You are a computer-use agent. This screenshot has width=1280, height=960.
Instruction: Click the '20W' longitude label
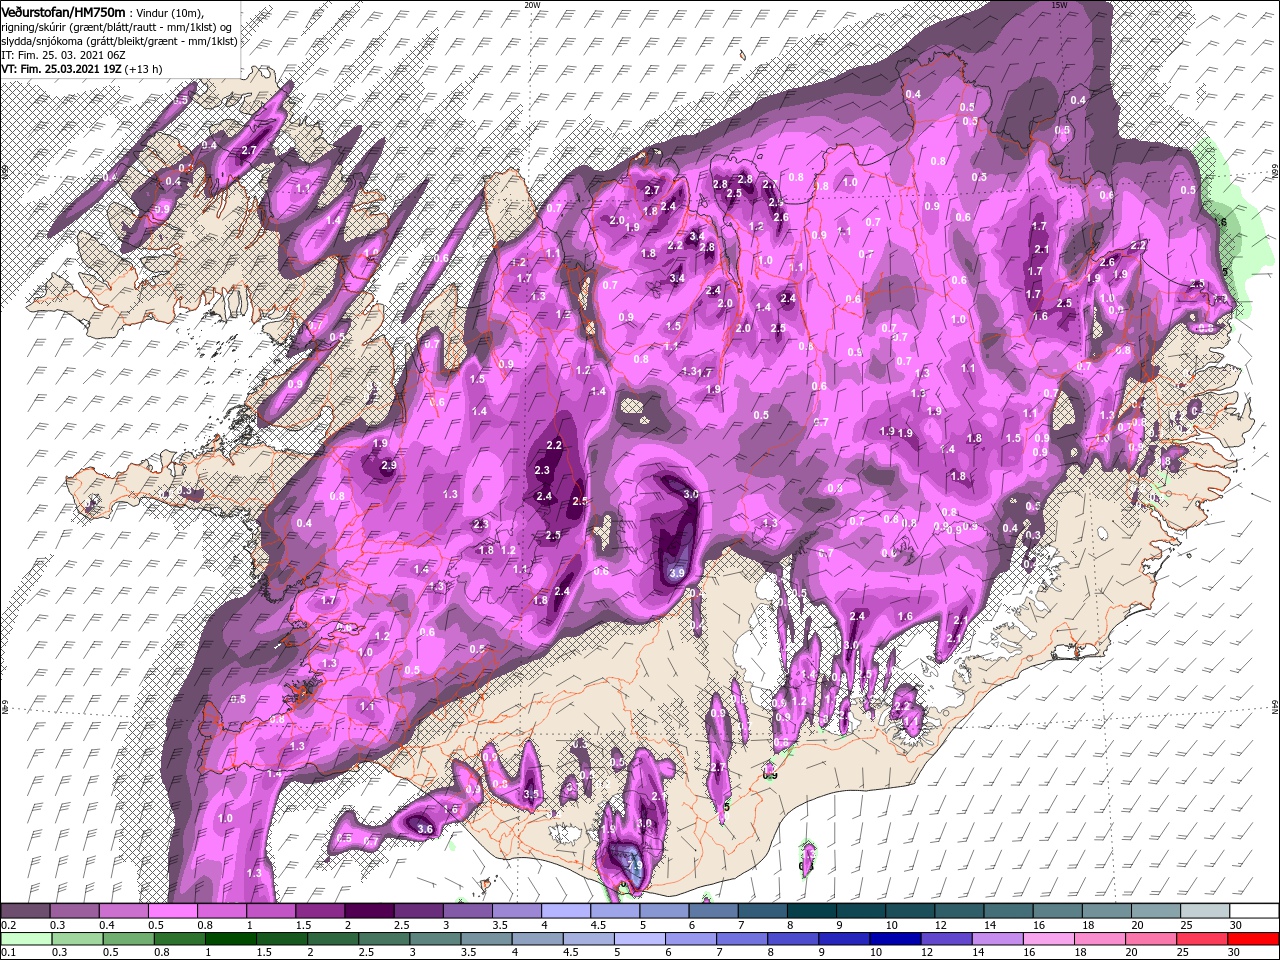coord(532,5)
